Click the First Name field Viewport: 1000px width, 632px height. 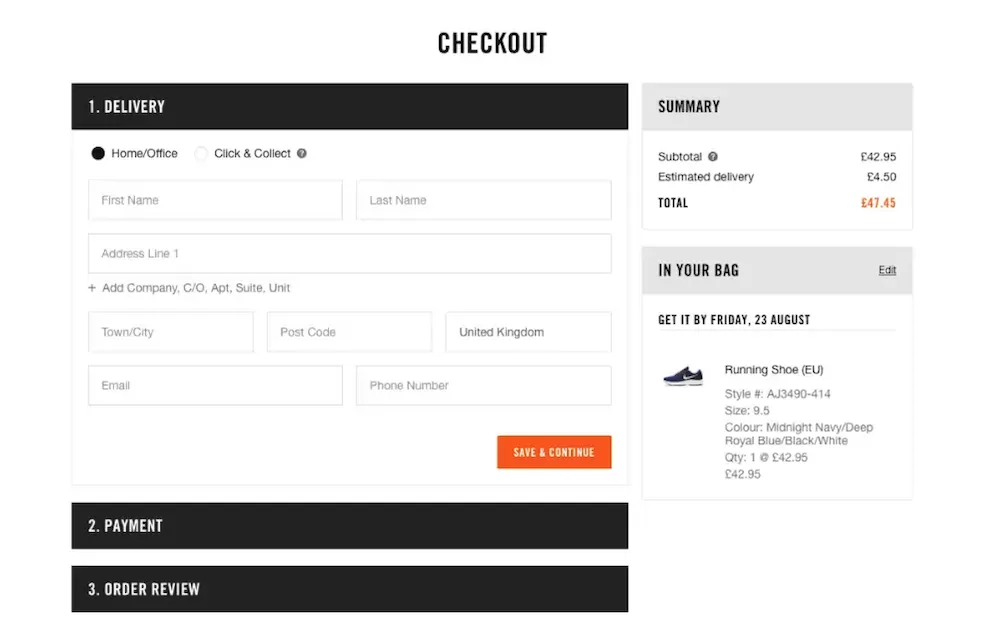coord(216,200)
